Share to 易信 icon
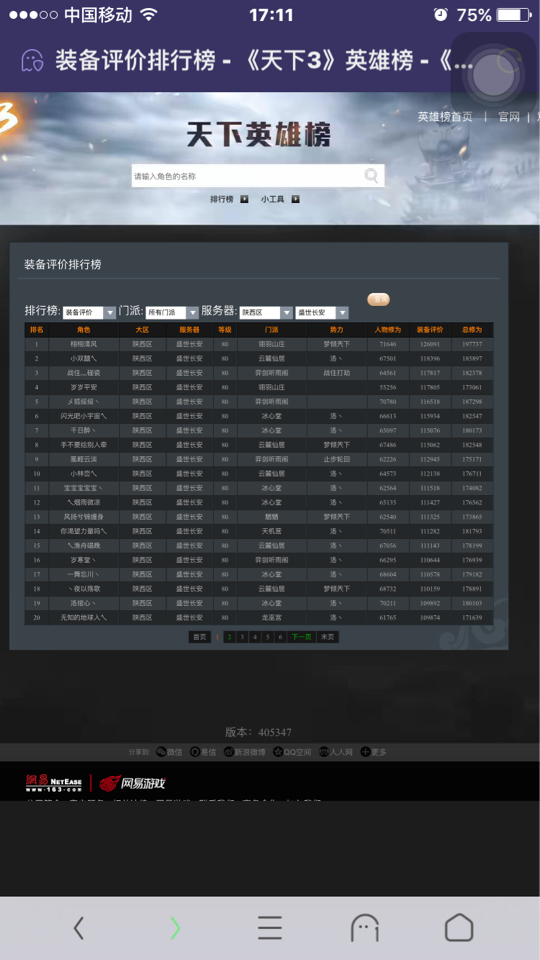This screenshot has width=540, height=960. tap(203, 752)
